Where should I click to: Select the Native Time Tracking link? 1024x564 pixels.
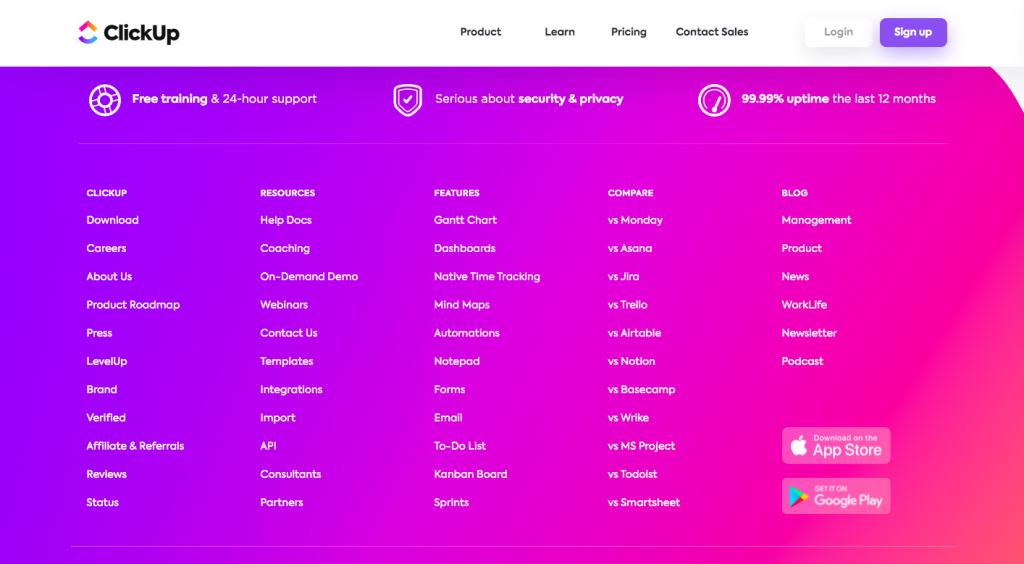[x=487, y=277]
